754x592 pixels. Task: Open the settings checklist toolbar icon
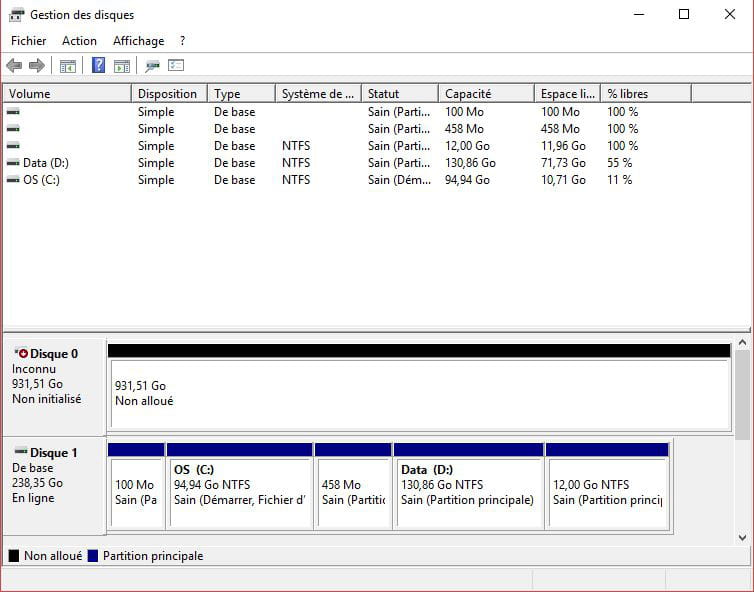pyautogui.click(x=176, y=66)
